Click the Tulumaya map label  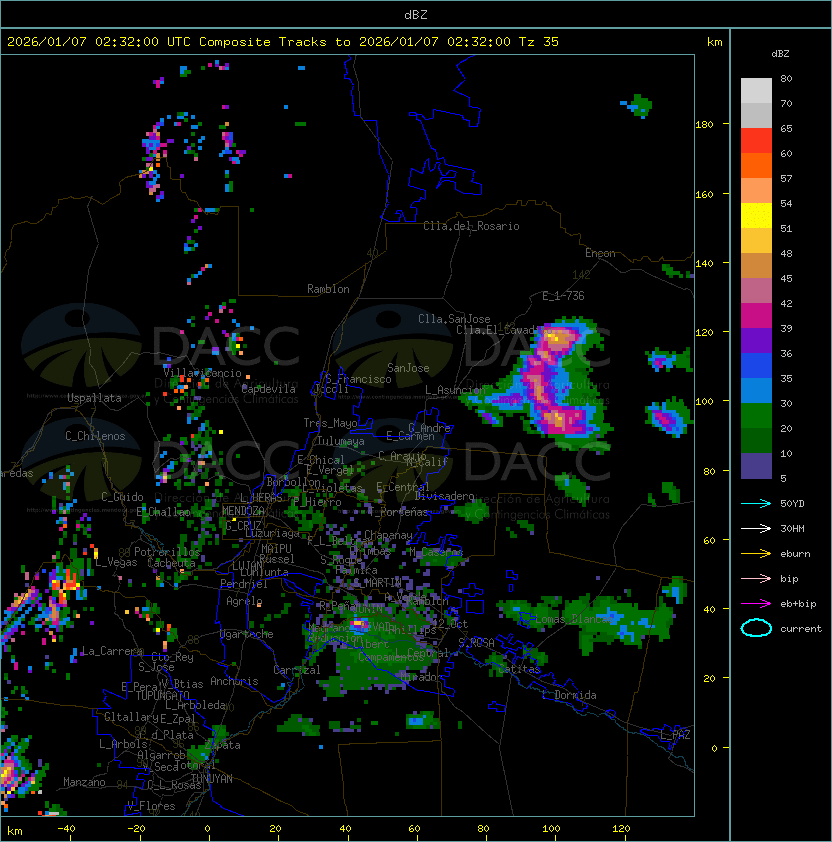[x=341, y=441]
